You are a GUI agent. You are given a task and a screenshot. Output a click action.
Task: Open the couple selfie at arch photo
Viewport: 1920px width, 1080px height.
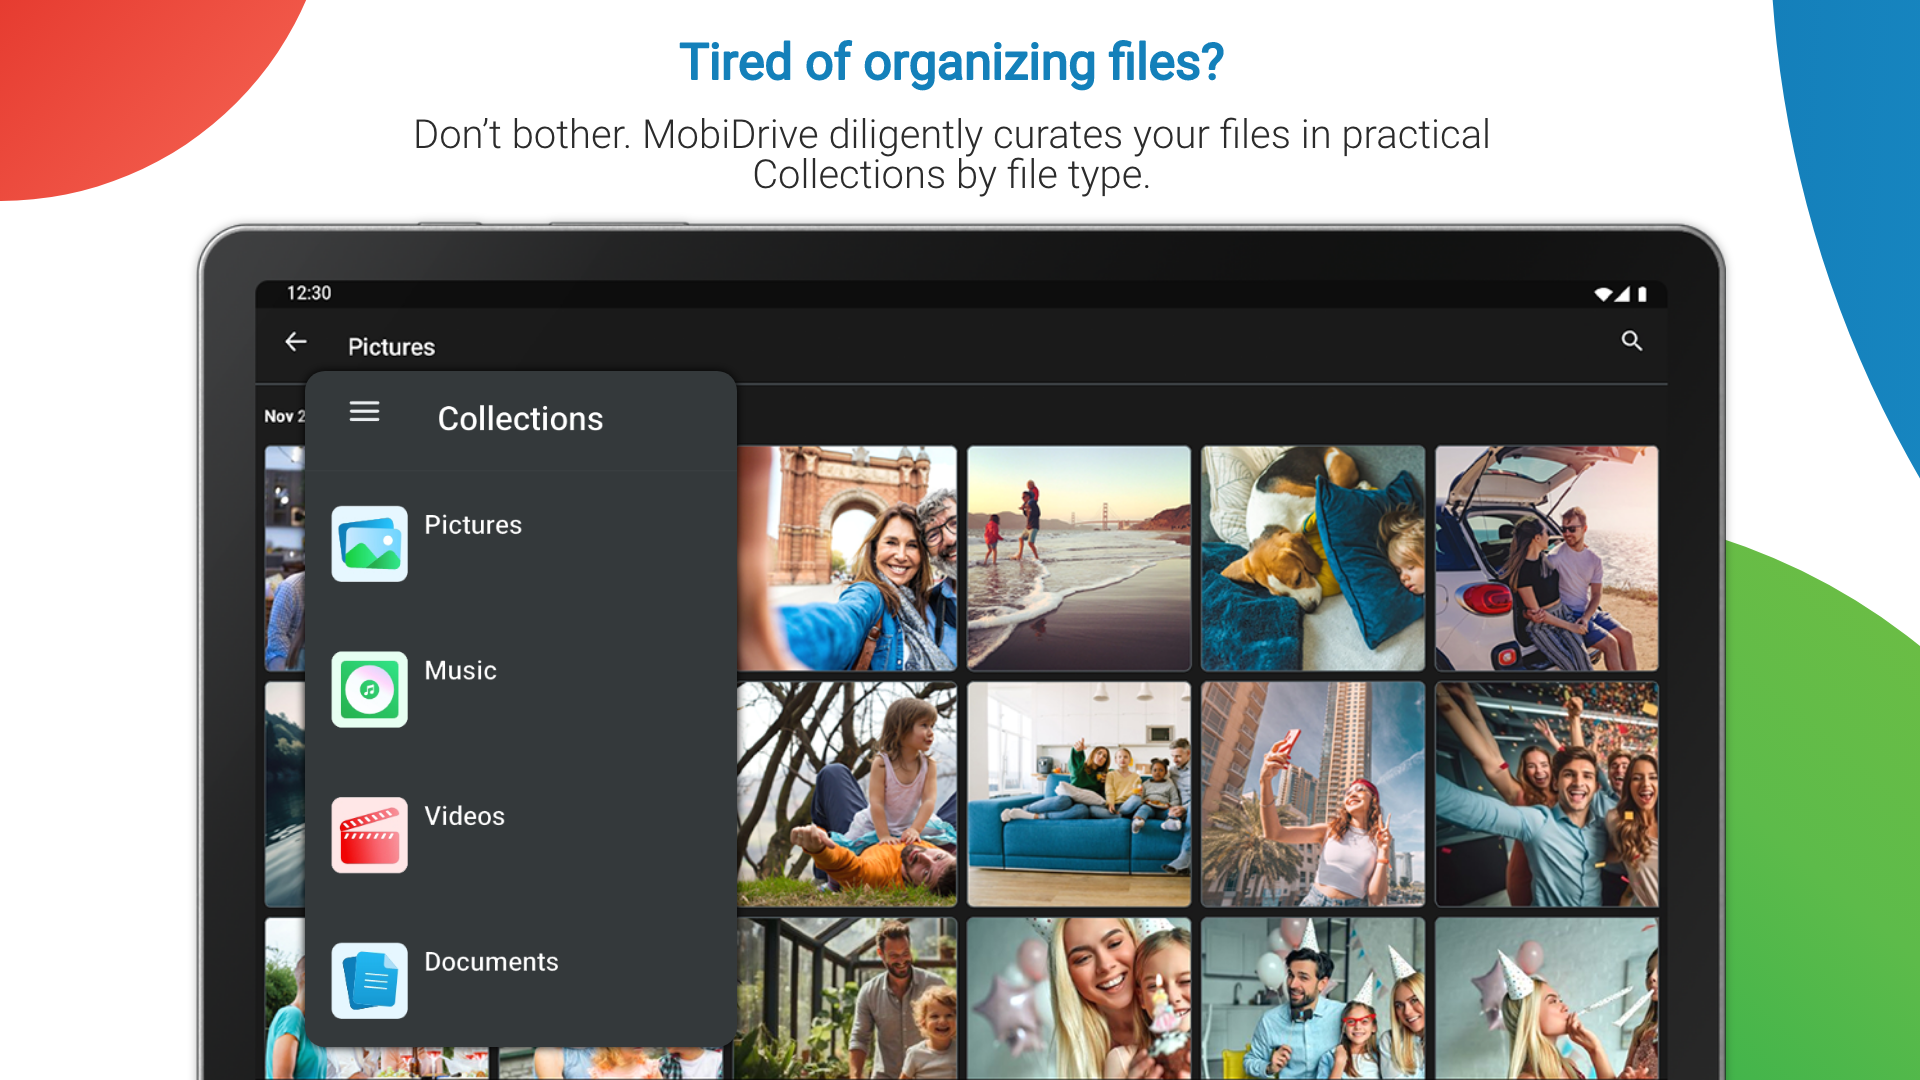pyautogui.click(x=847, y=559)
